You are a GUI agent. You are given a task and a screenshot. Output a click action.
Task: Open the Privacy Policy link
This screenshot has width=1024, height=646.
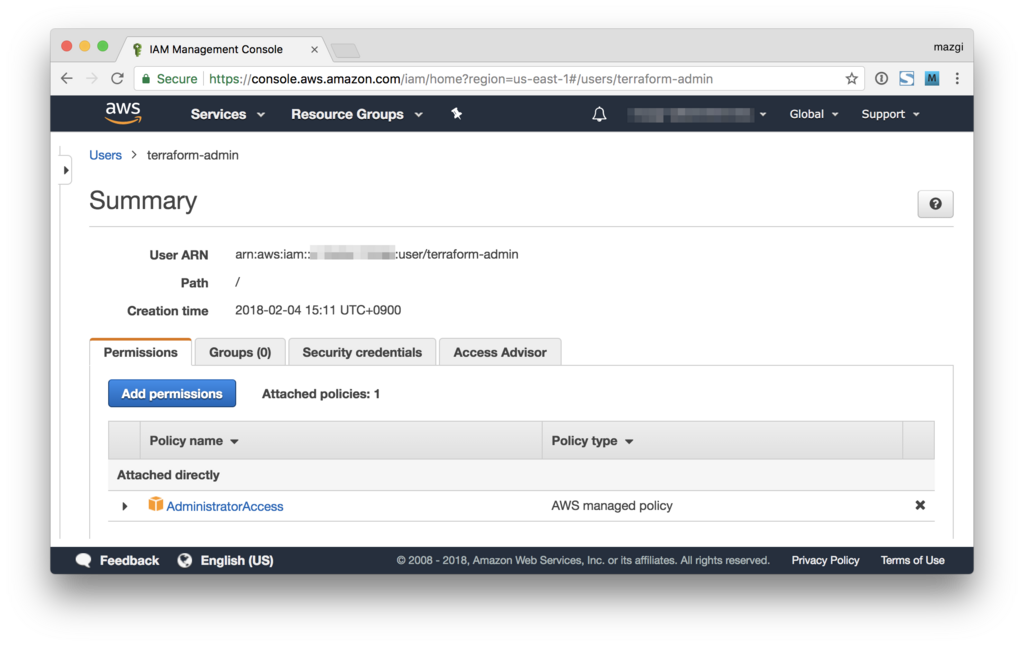[825, 560]
